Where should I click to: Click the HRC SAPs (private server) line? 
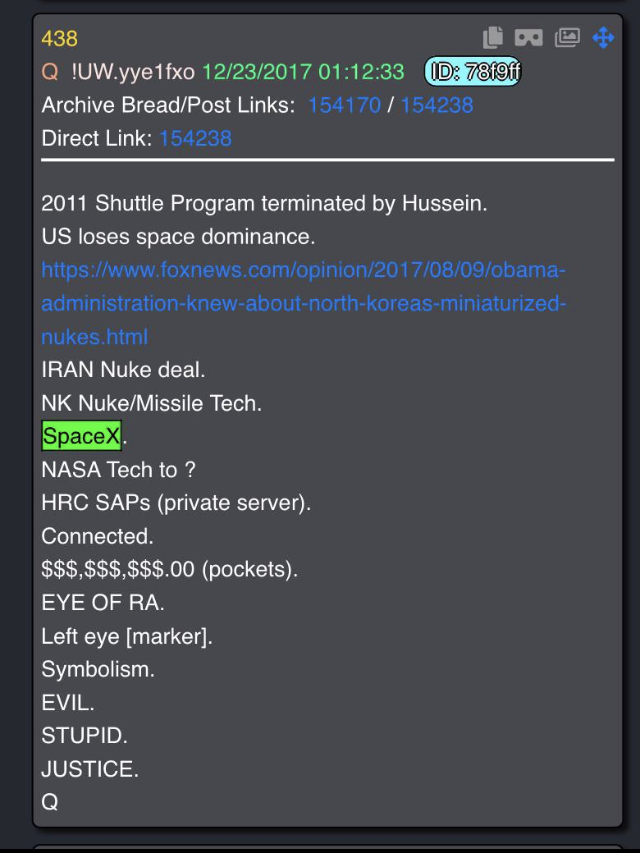[x=176, y=503]
